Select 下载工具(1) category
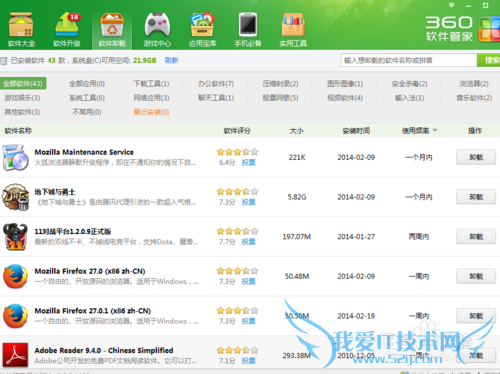Viewport: 500px width, 374px height. (151, 83)
